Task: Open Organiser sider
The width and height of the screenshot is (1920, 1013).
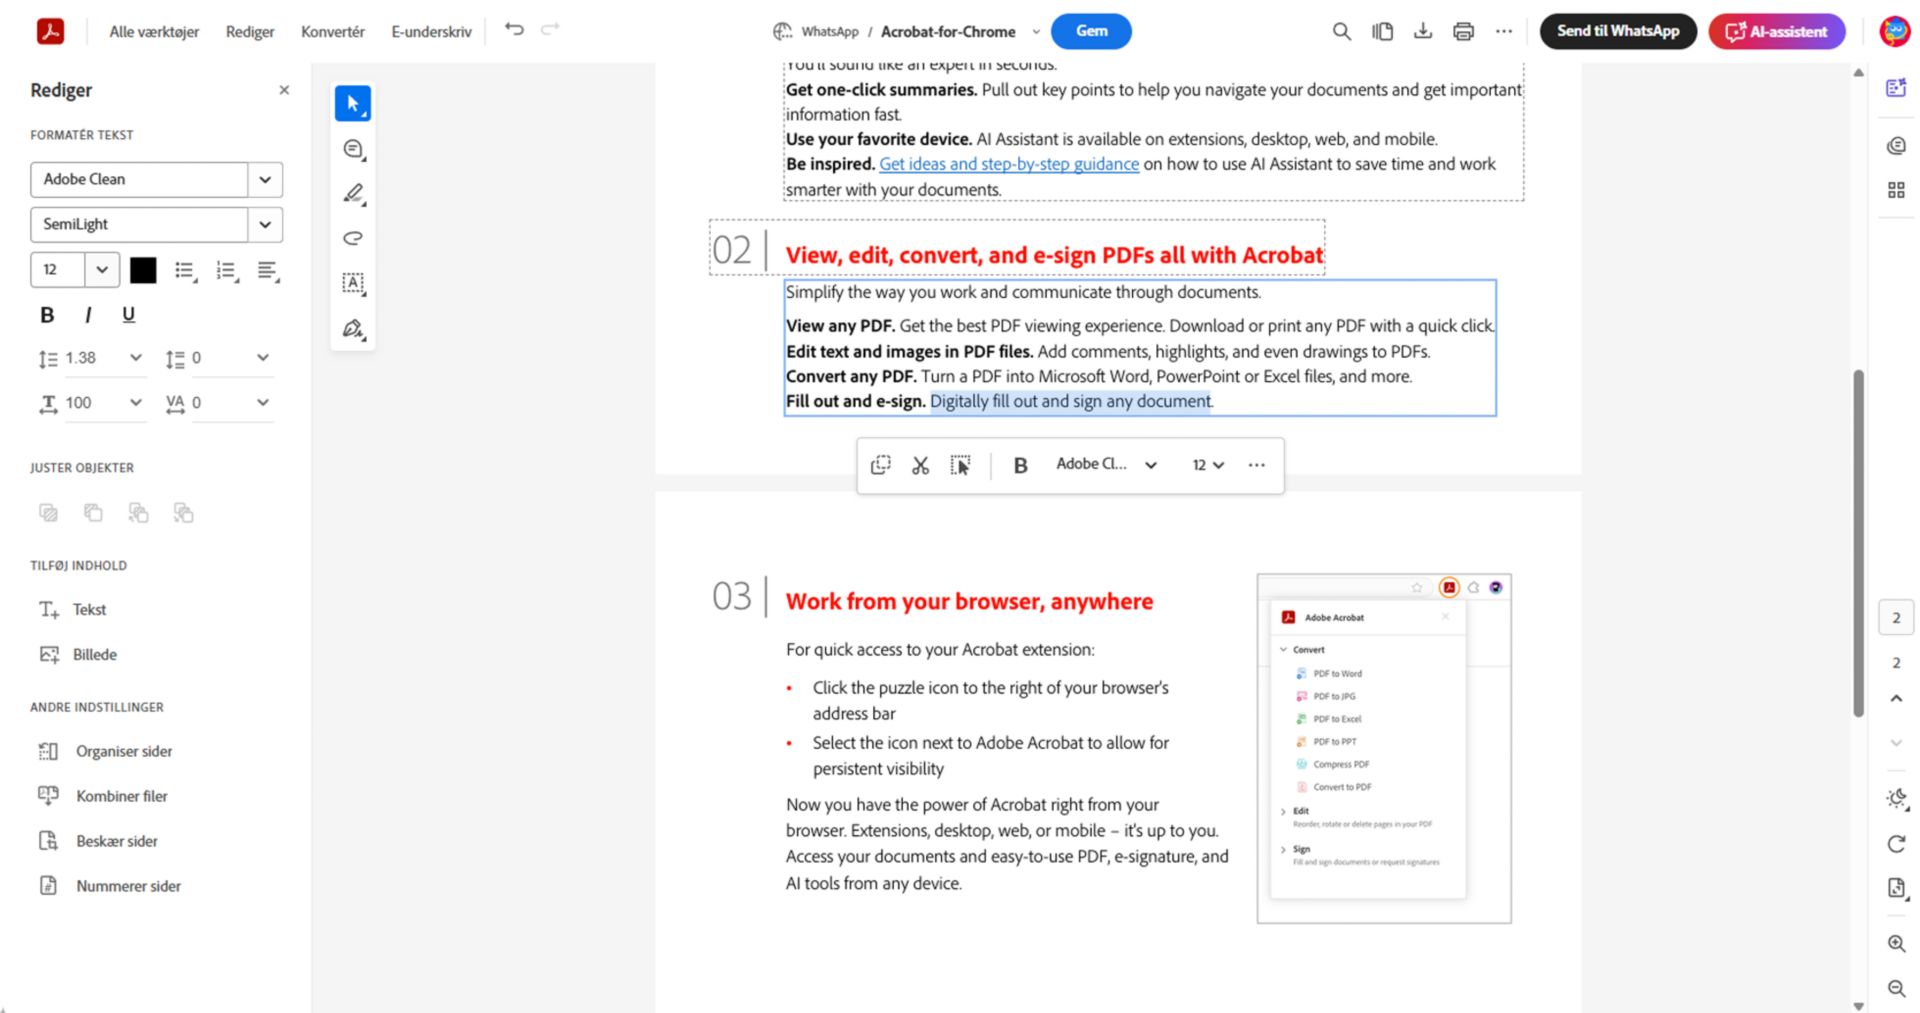Action: (105, 751)
